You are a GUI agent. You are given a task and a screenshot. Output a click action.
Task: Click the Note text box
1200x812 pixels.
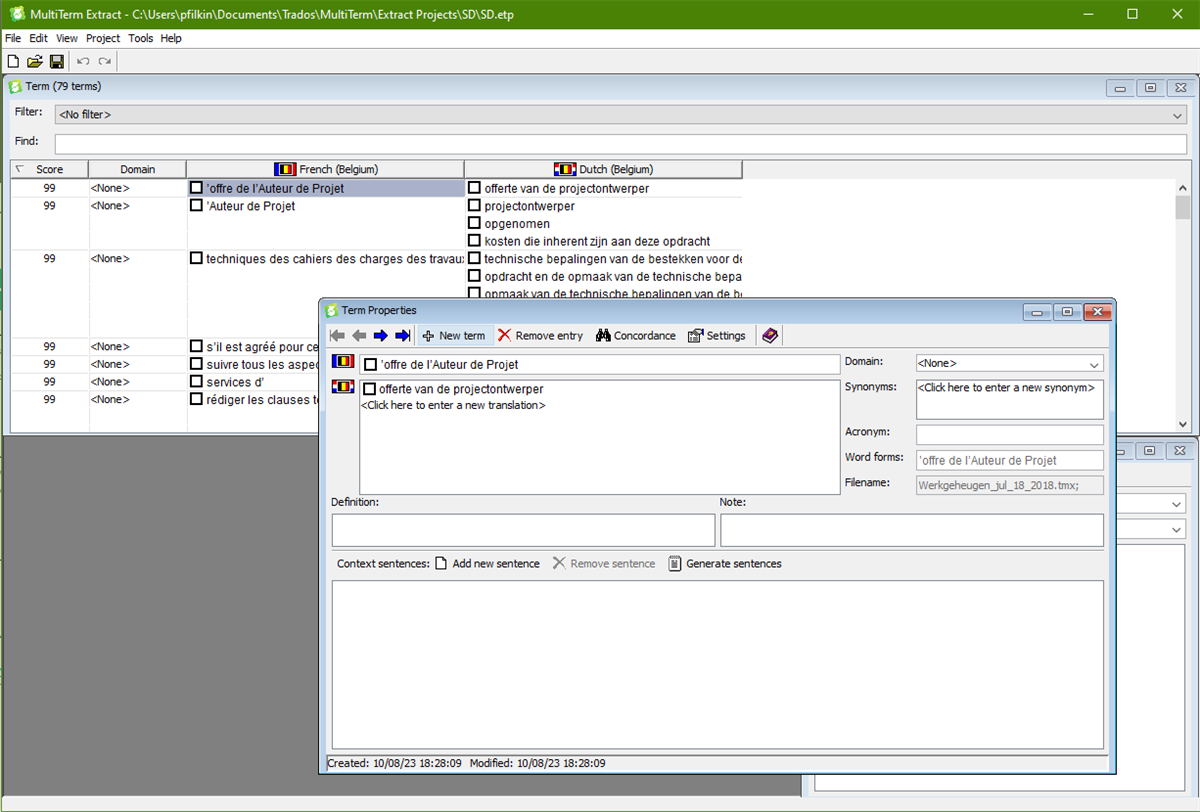(x=912, y=530)
